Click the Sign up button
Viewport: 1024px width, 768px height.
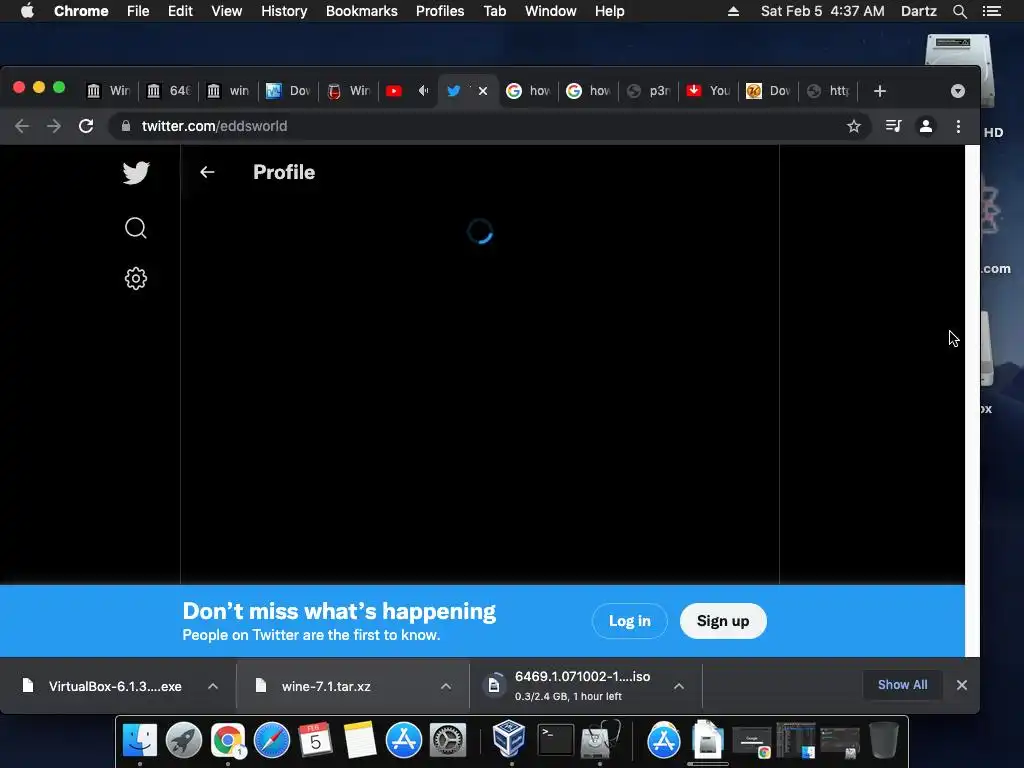coord(723,621)
